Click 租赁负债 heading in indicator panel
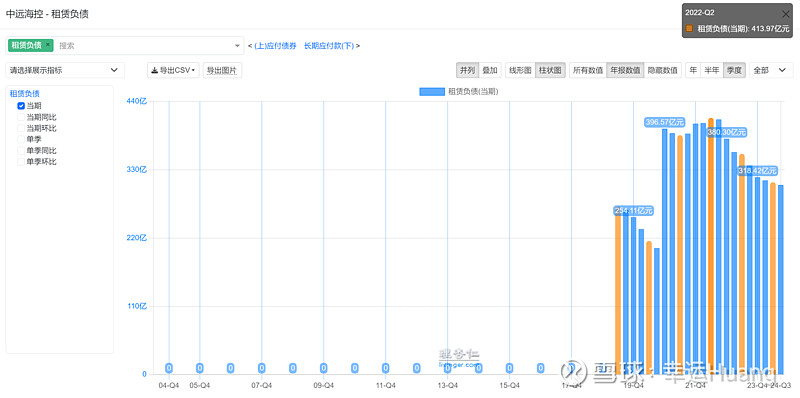This screenshot has height=398, width=800. (x=24, y=93)
